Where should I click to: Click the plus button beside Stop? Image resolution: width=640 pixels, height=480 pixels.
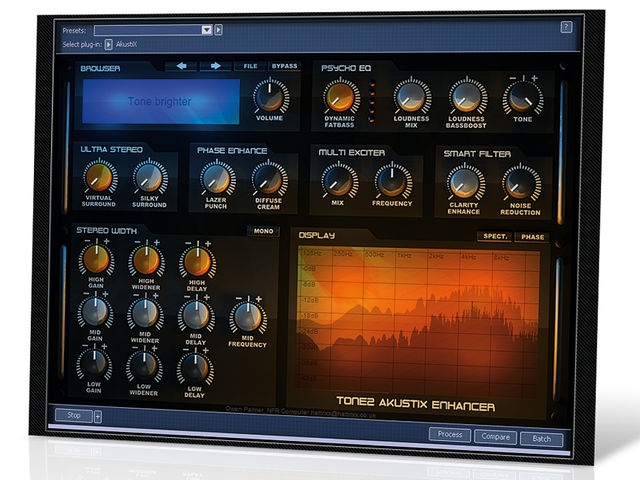[x=98, y=417]
